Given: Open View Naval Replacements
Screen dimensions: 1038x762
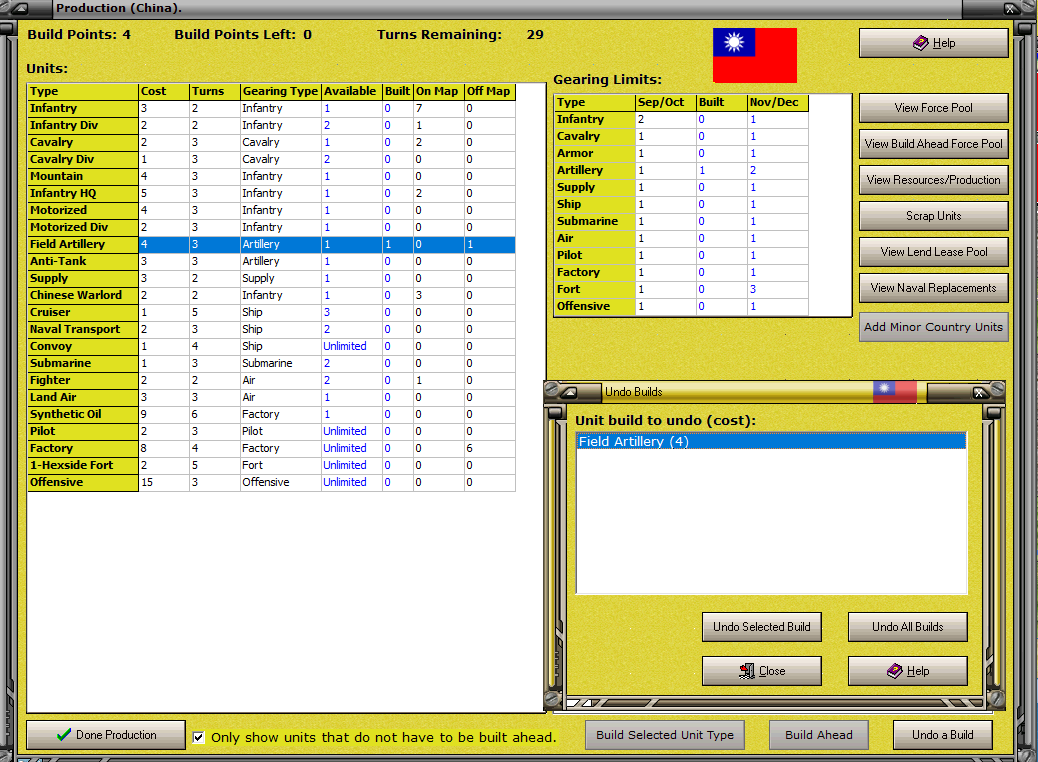Looking at the screenshot, I should (933, 288).
